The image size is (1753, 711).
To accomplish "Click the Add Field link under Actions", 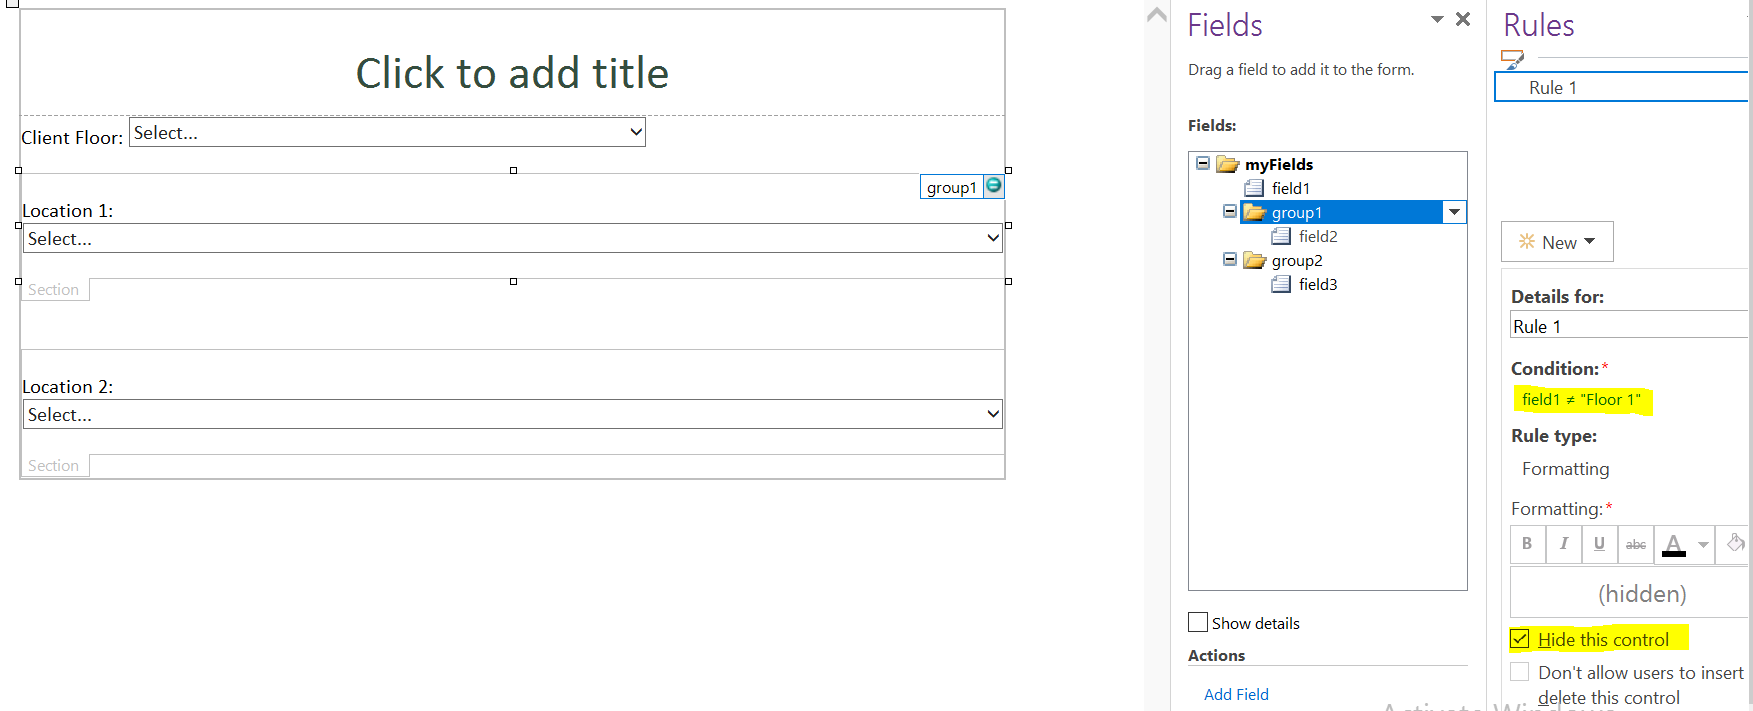I will 1236,693.
